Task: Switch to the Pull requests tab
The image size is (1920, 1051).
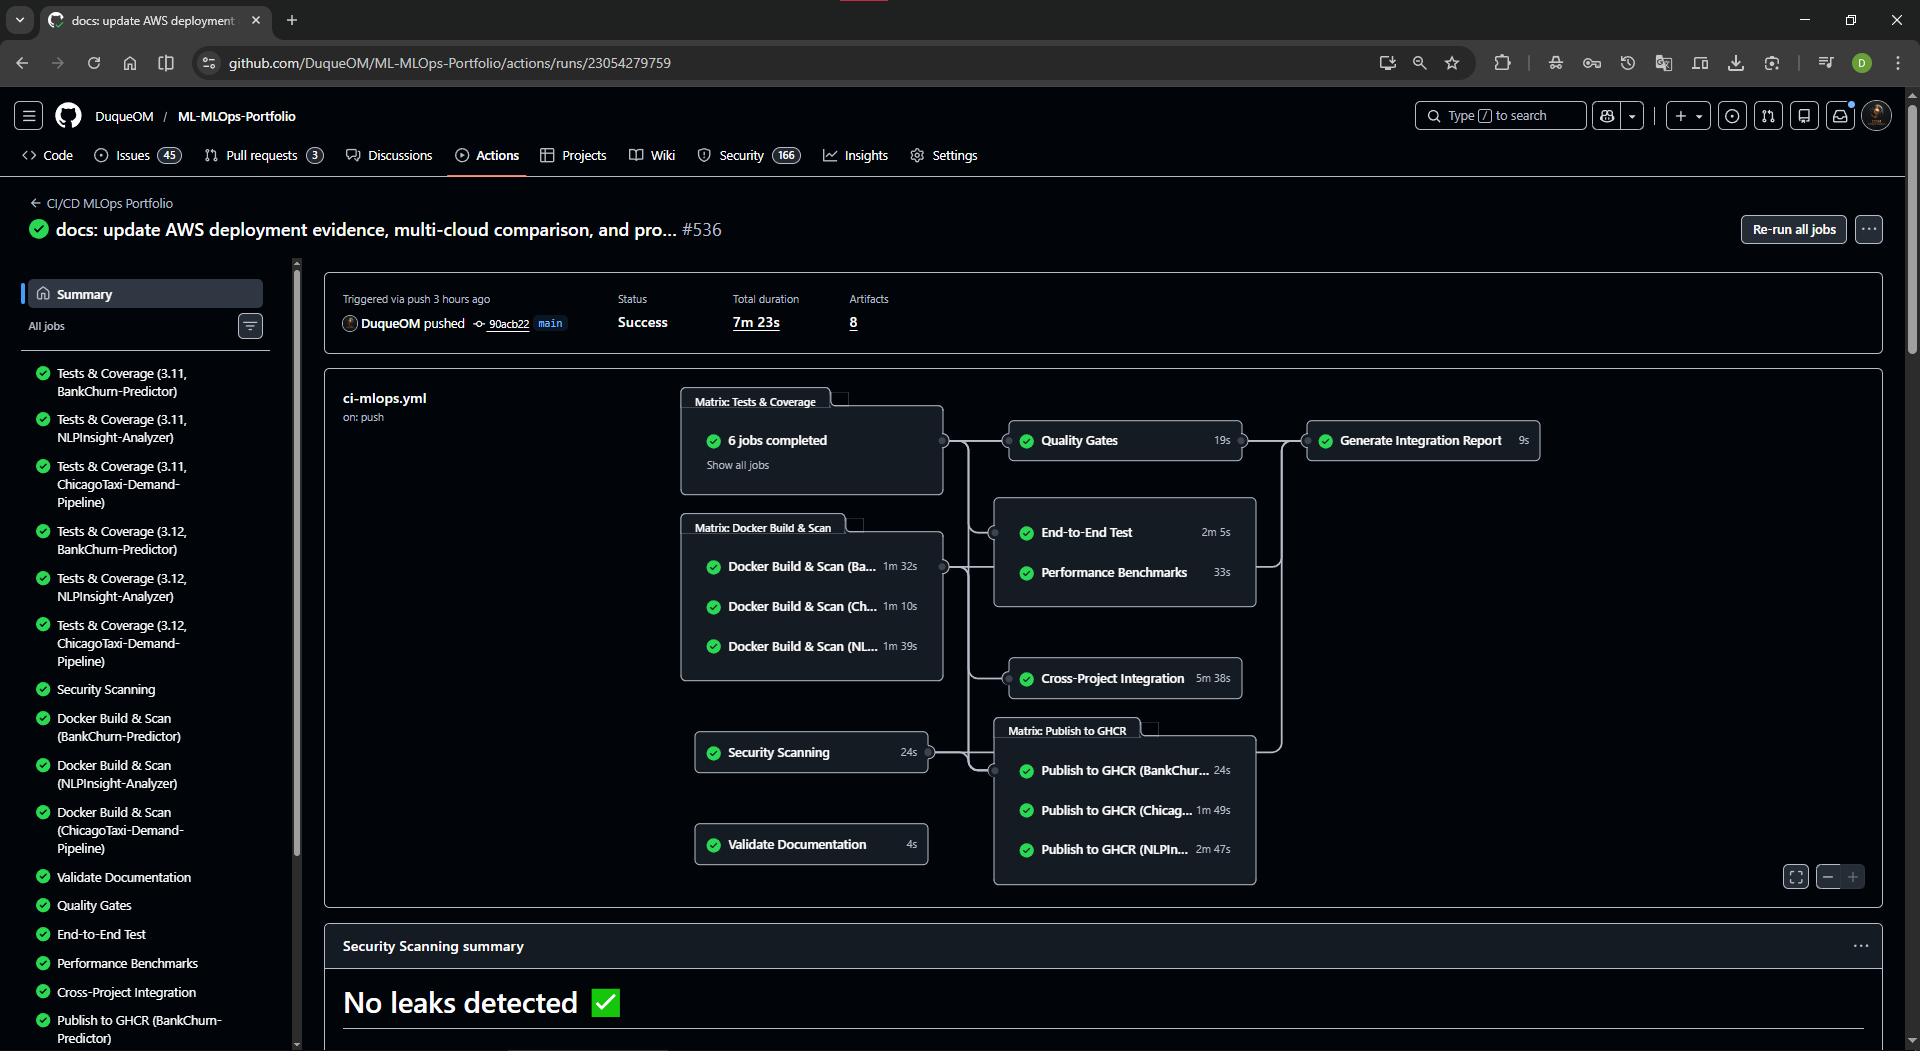Action: pyautogui.click(x=263, y=155)
